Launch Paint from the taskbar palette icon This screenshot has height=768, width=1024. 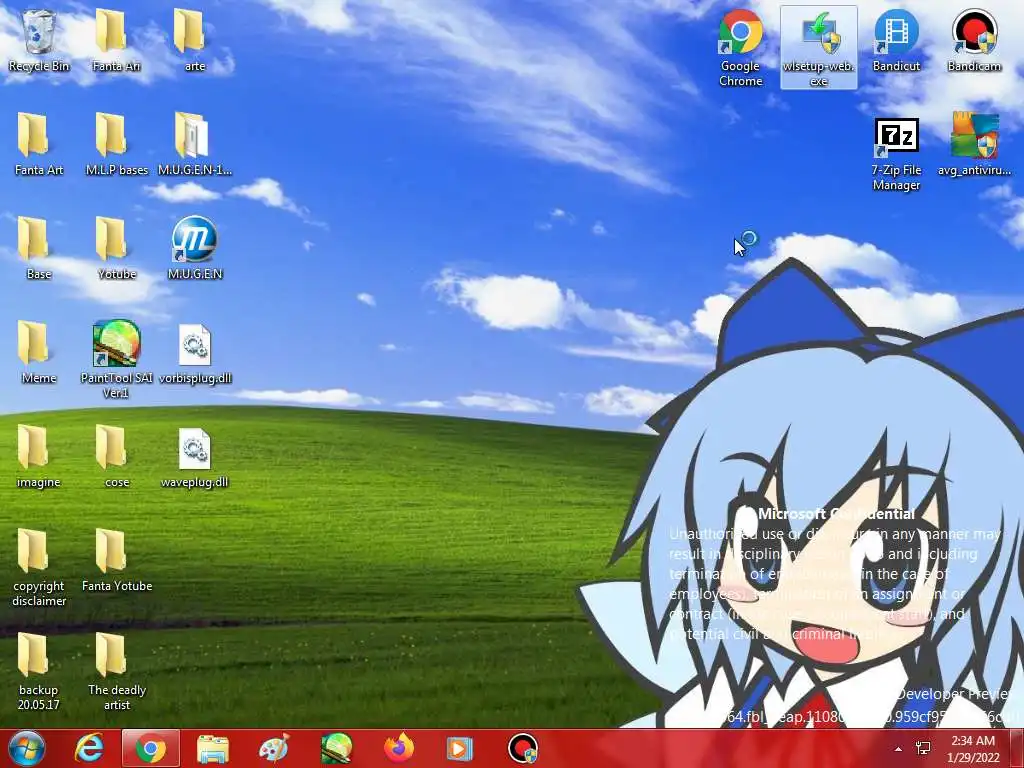click(x=274, y=748)
